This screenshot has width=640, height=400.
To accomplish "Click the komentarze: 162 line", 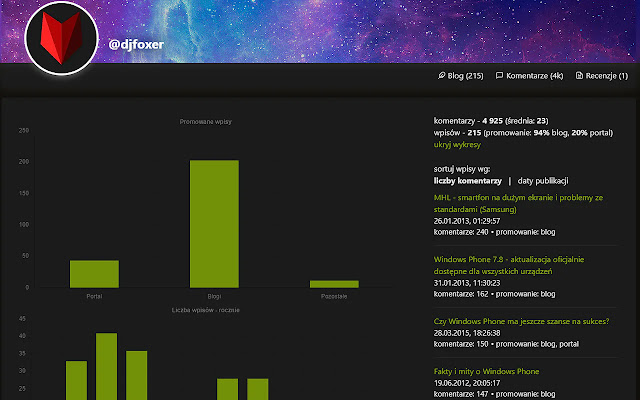I will (494, 294).
